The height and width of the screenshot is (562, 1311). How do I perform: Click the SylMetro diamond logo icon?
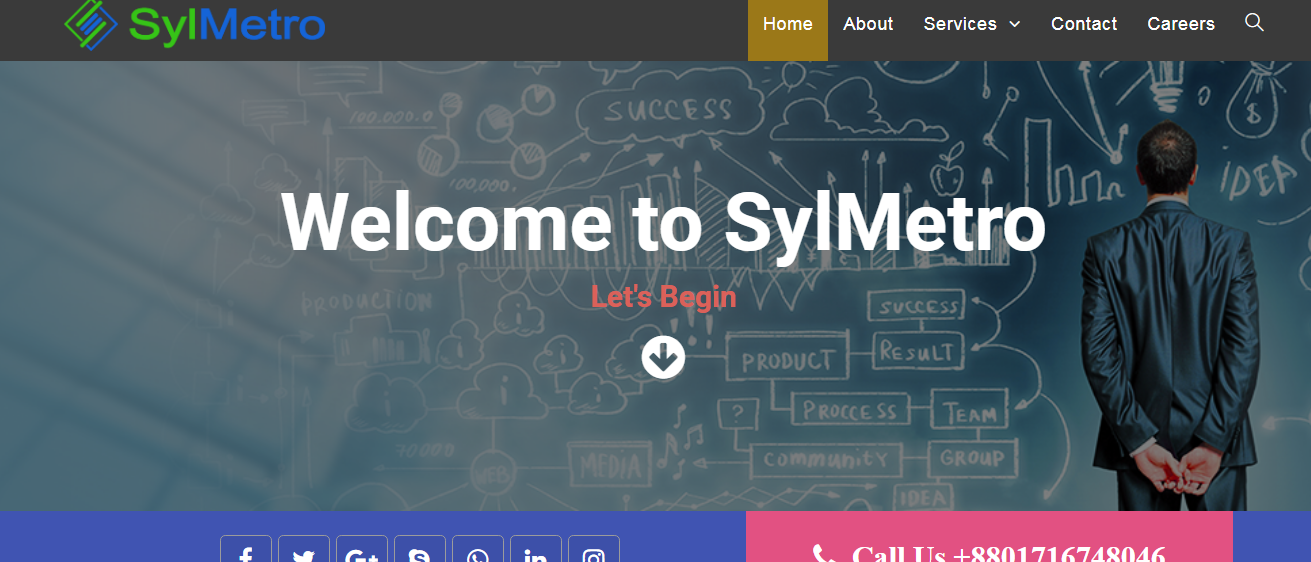pyautogui.click(x=90, y=23)
